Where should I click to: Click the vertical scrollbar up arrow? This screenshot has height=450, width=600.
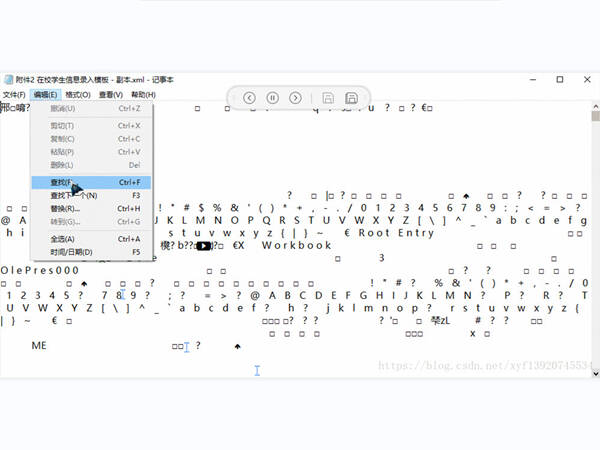(x=595, y=106)
